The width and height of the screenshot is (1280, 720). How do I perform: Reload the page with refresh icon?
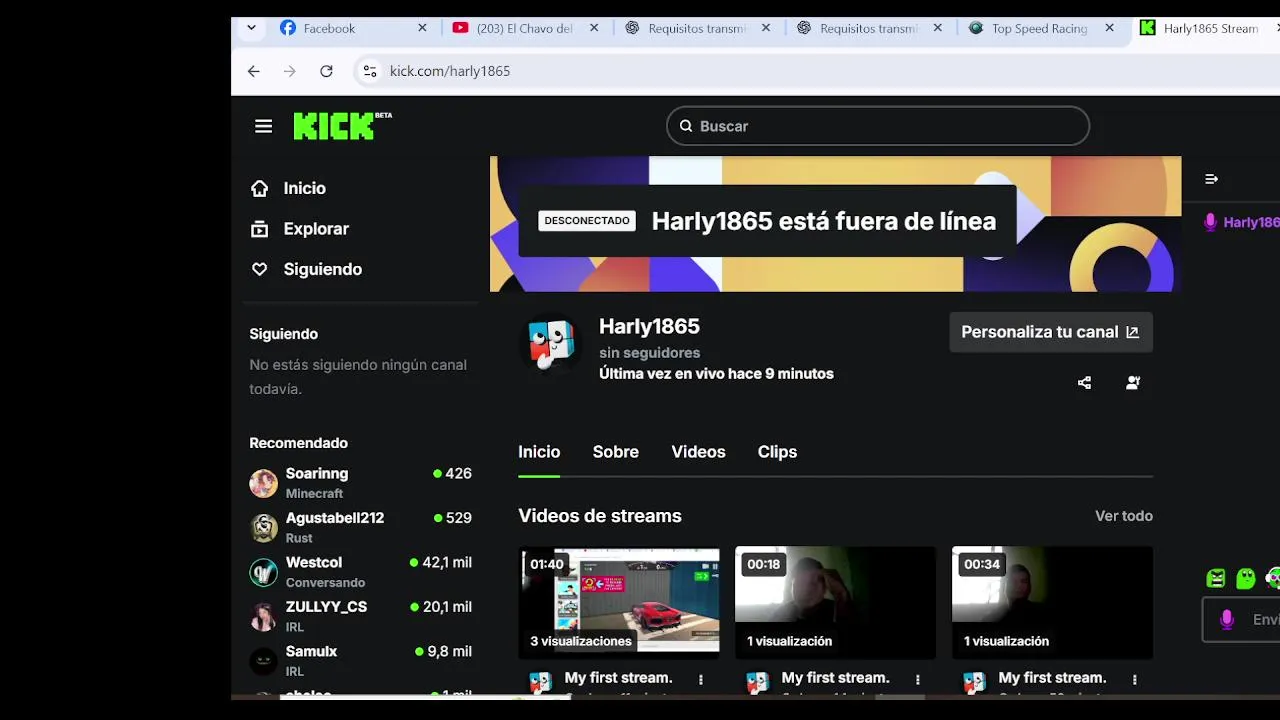tap(326, 71)
